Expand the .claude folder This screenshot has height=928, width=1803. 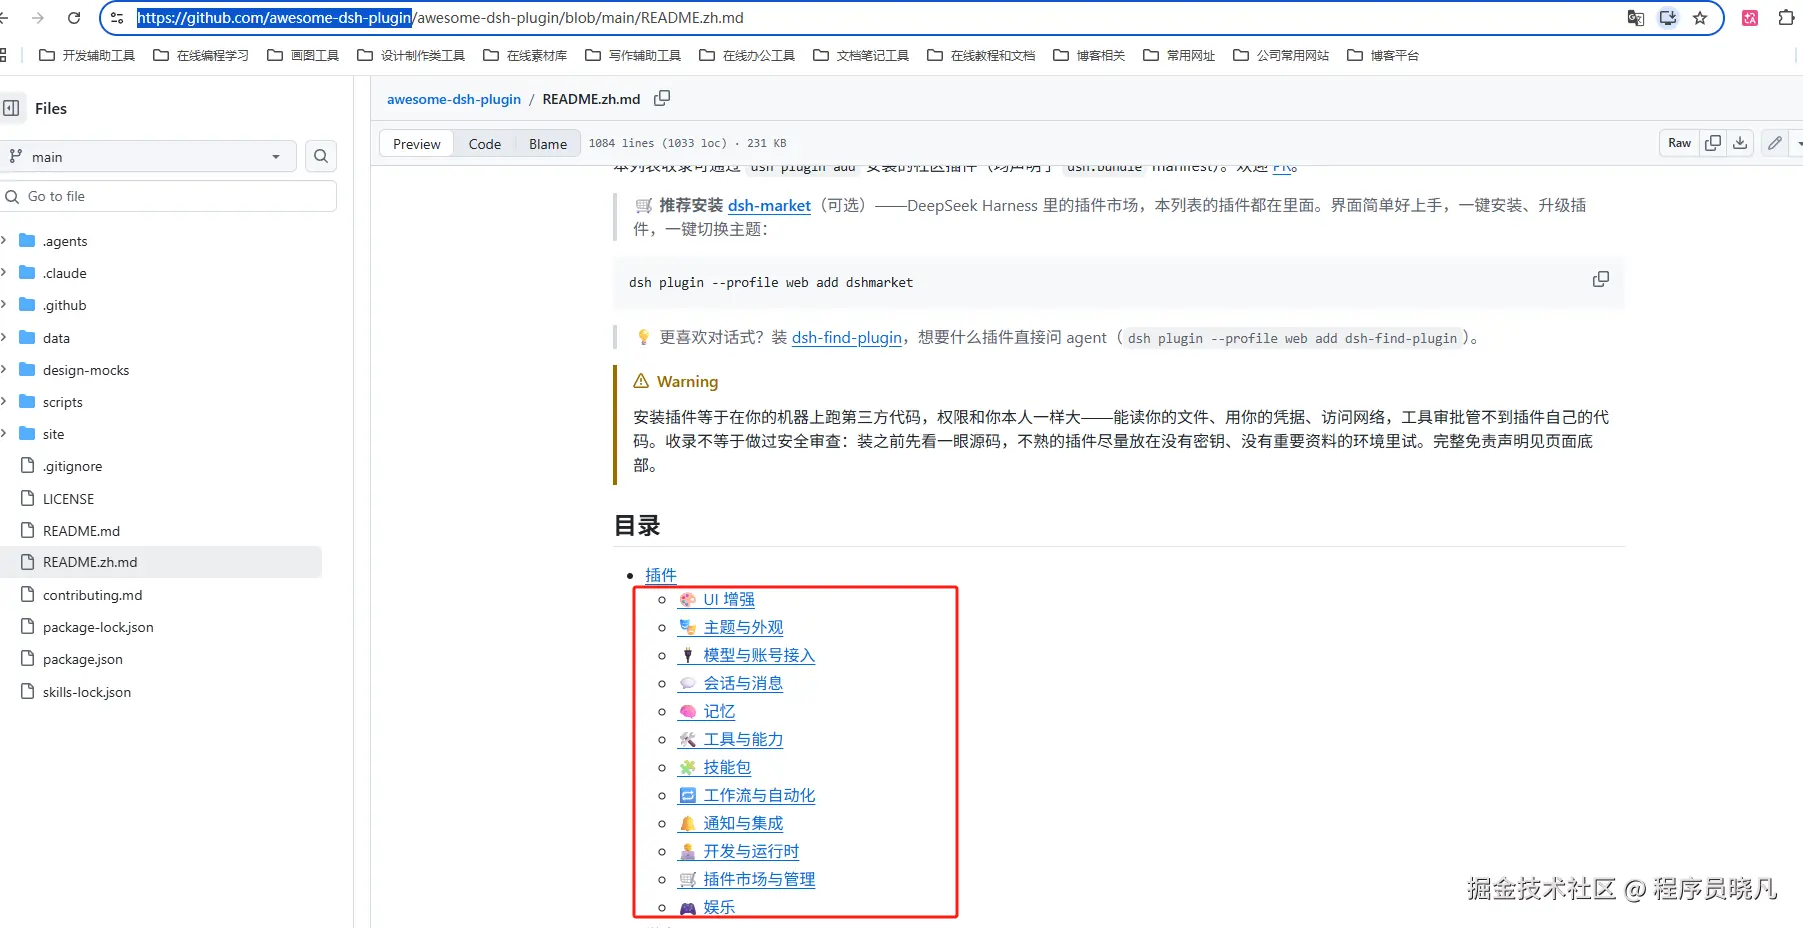(4, 272)
